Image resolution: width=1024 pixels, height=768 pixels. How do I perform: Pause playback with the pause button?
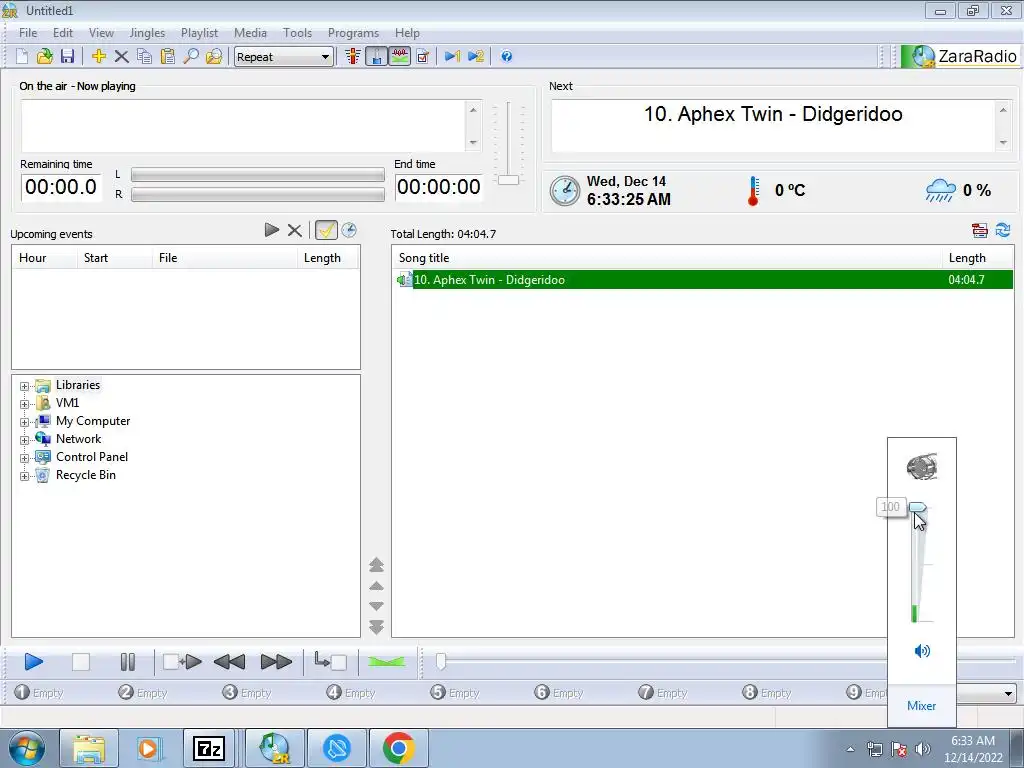coord(127,662)
